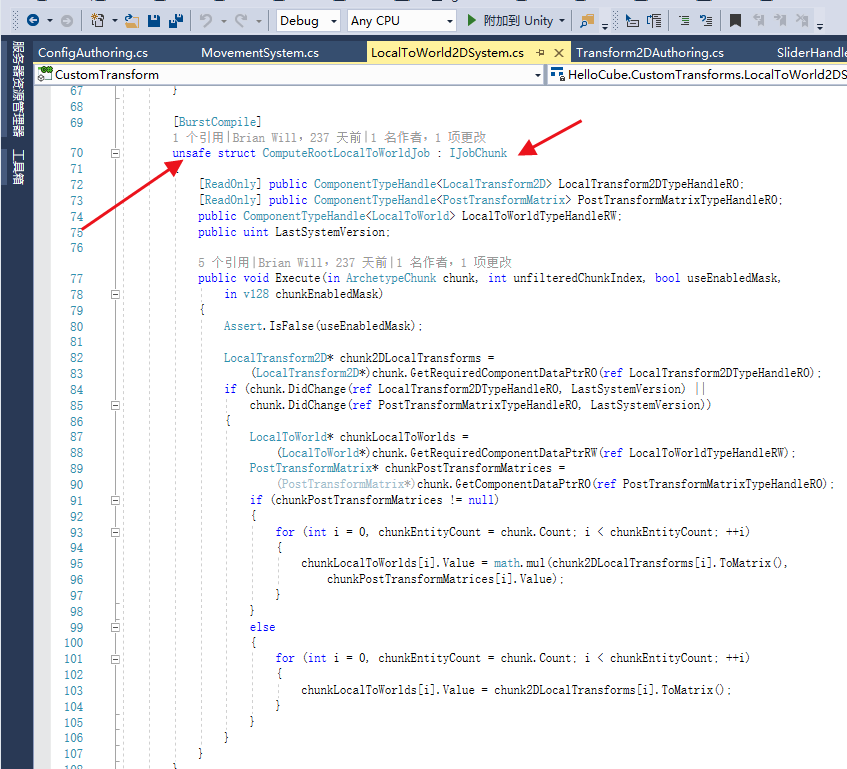Open the Undo history dropdown arrow

point(224,22)
